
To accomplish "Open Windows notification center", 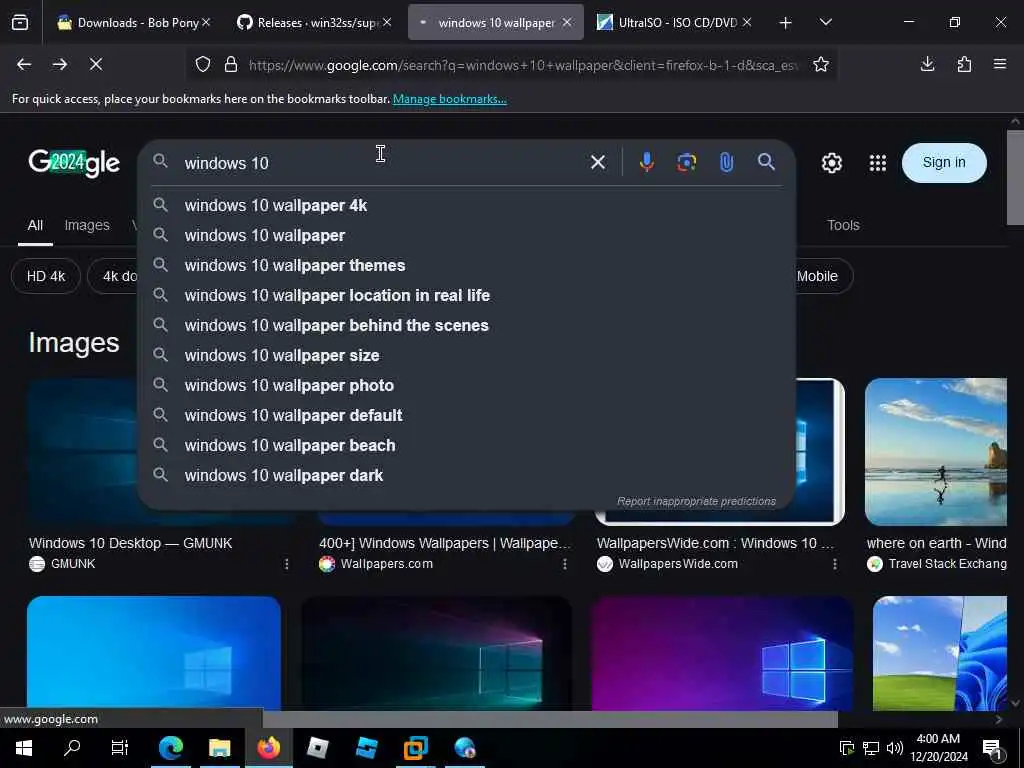I will (x=993, y=748).
